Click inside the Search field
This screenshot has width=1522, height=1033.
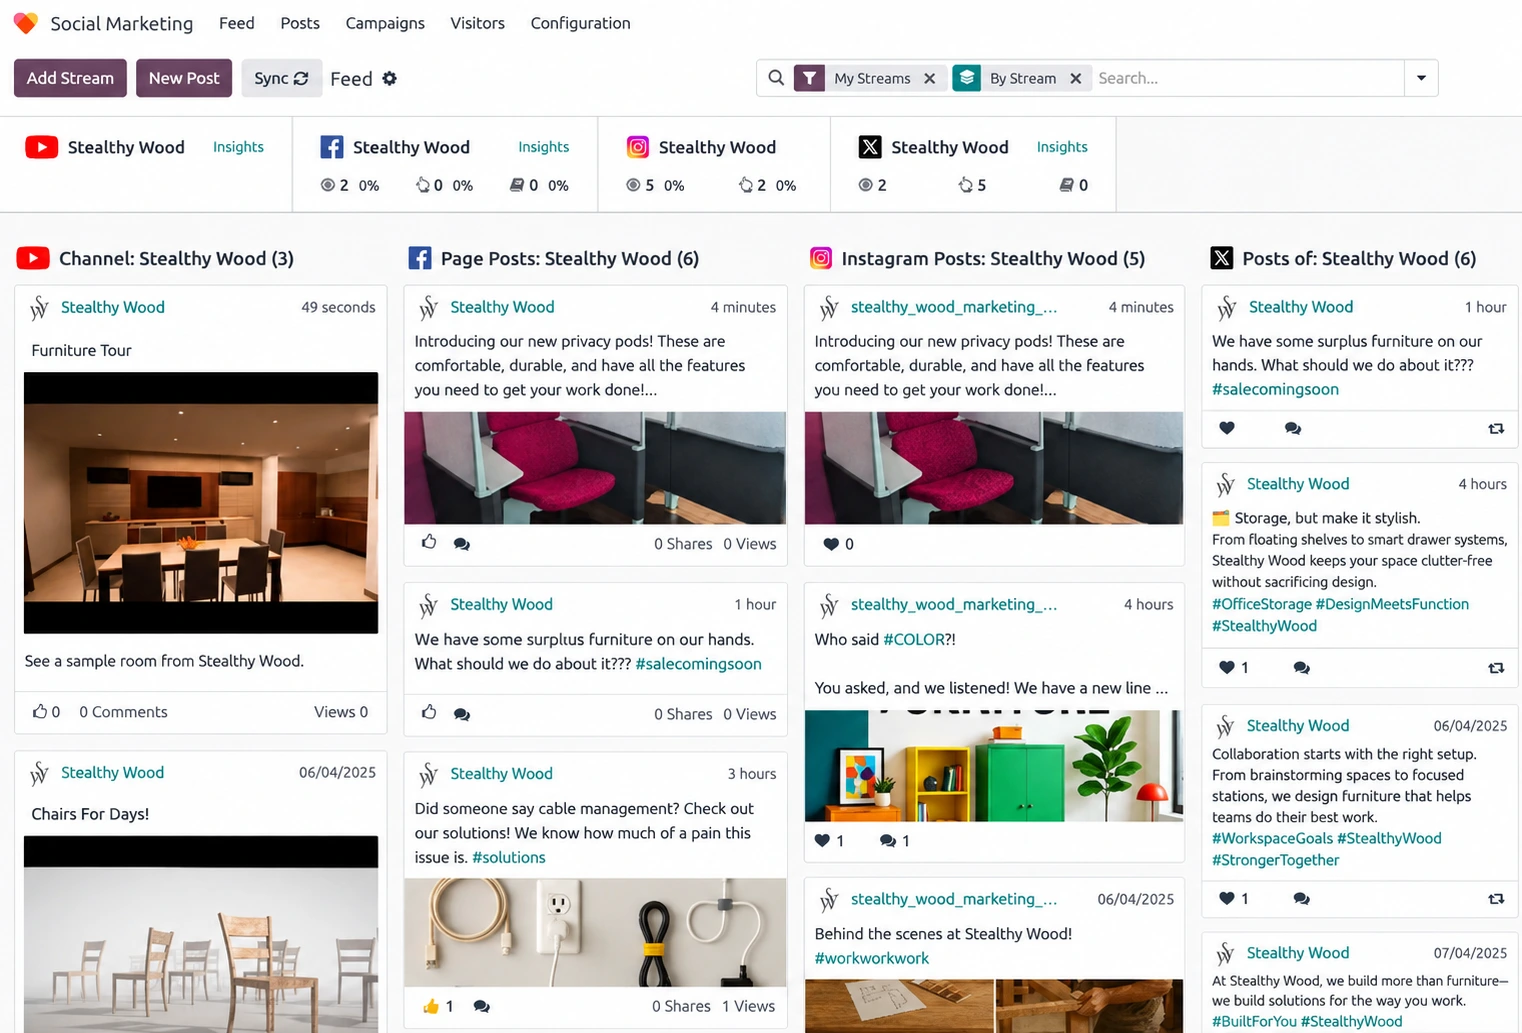pyautogui.click(x=1248, y=78)
